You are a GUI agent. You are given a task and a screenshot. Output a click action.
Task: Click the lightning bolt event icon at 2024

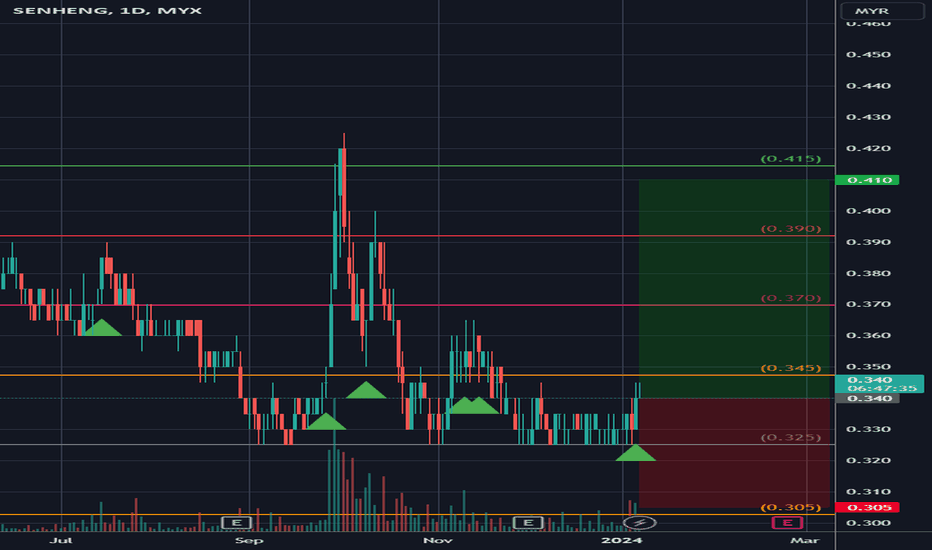click(x=640, y=523)
